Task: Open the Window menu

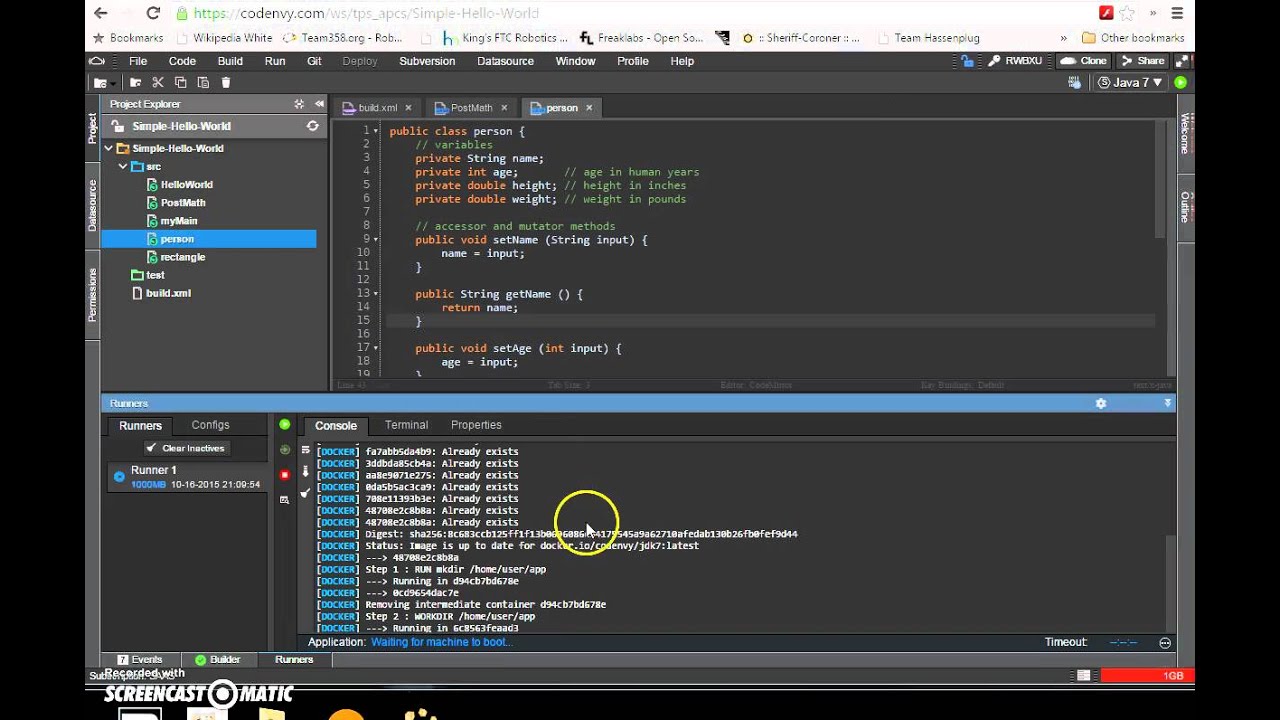Action: [575, 61]
